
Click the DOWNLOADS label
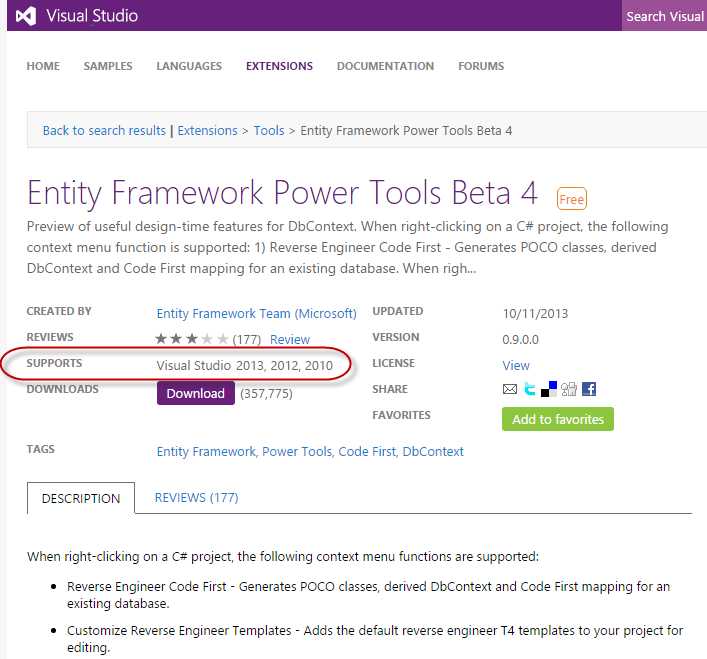click(62, 389)
